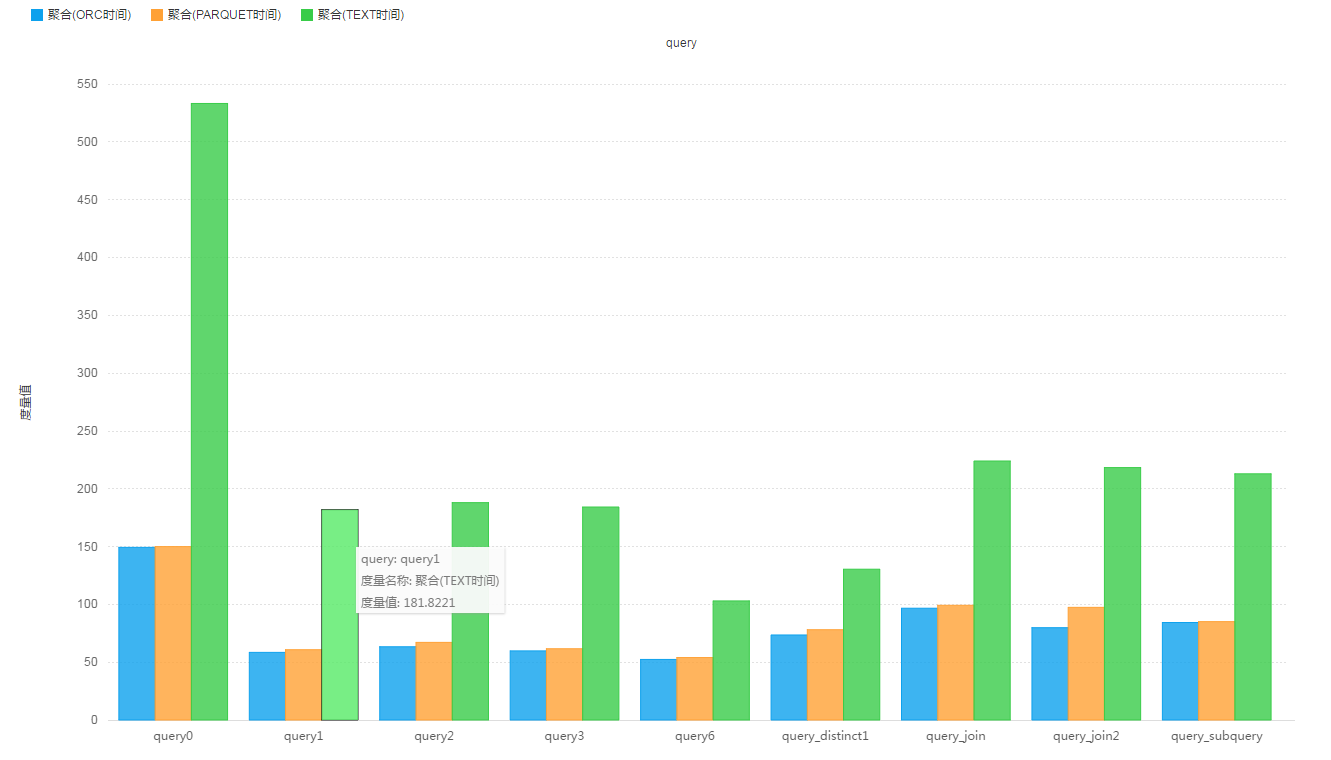Select the blue ORC bar for query_join

(919, 664)
